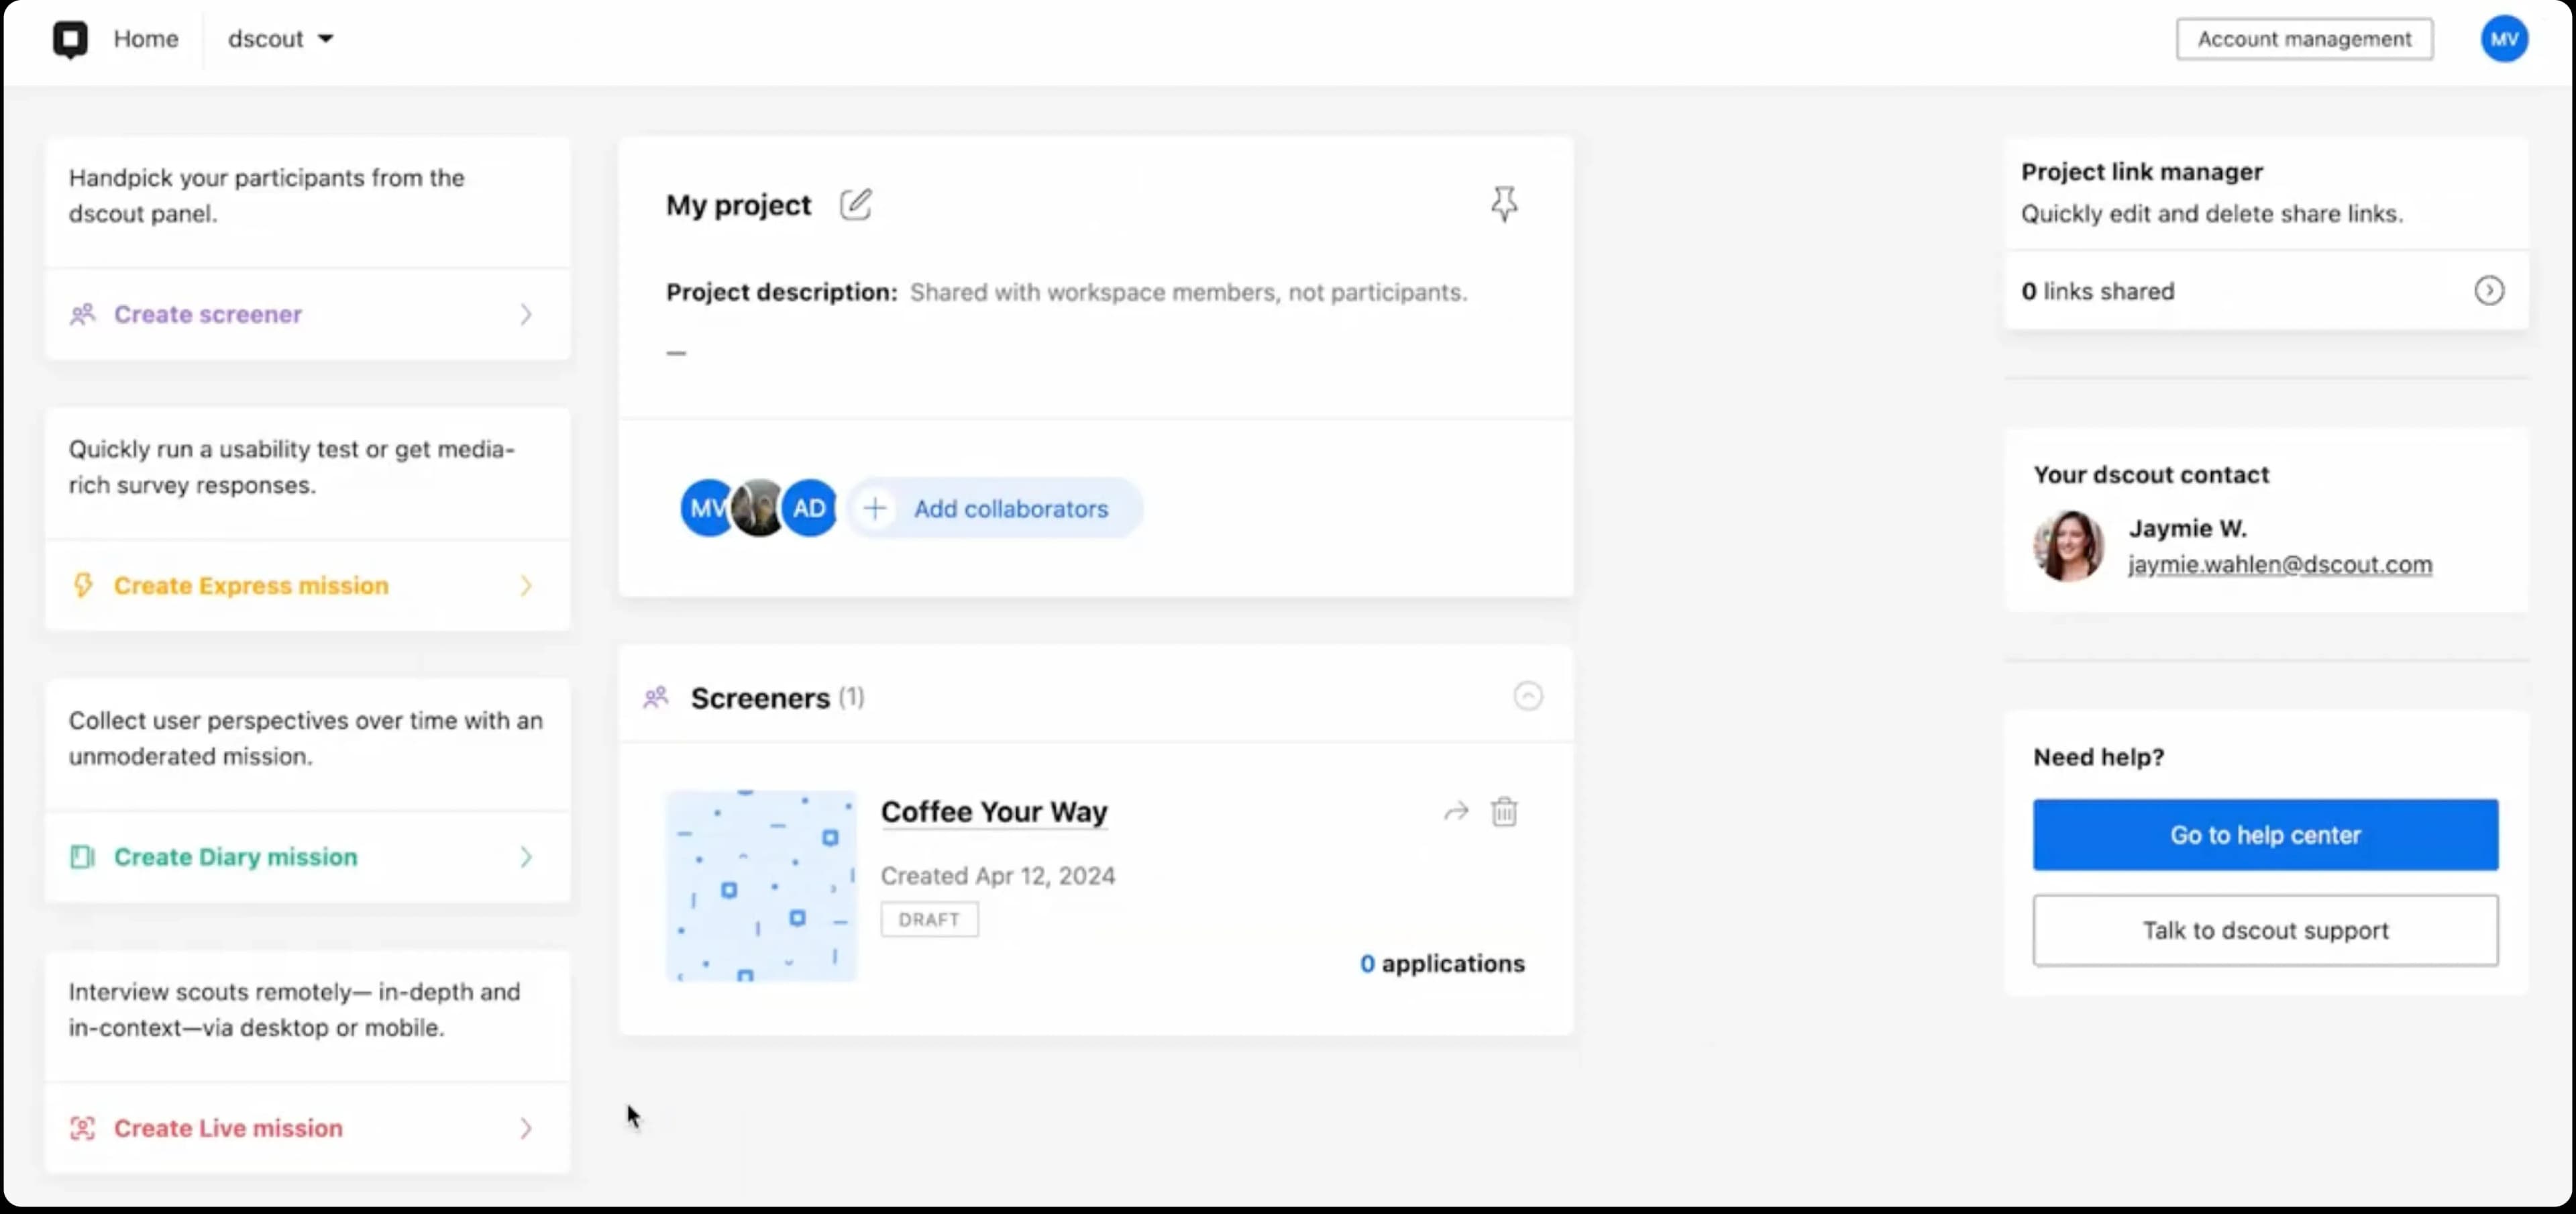Click jaymie.wahlen@dscout.com email link

2279,564
